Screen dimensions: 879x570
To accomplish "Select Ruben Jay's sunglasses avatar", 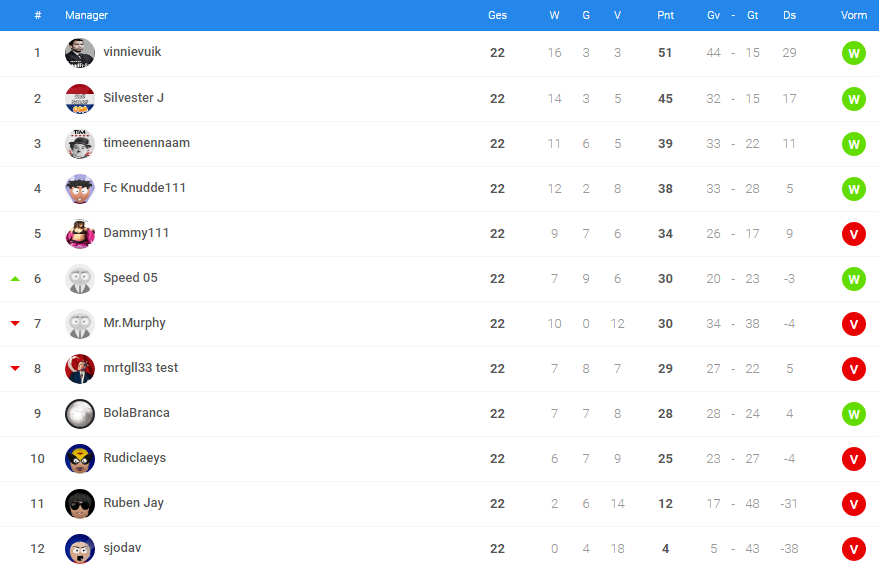I will [80, 504].
